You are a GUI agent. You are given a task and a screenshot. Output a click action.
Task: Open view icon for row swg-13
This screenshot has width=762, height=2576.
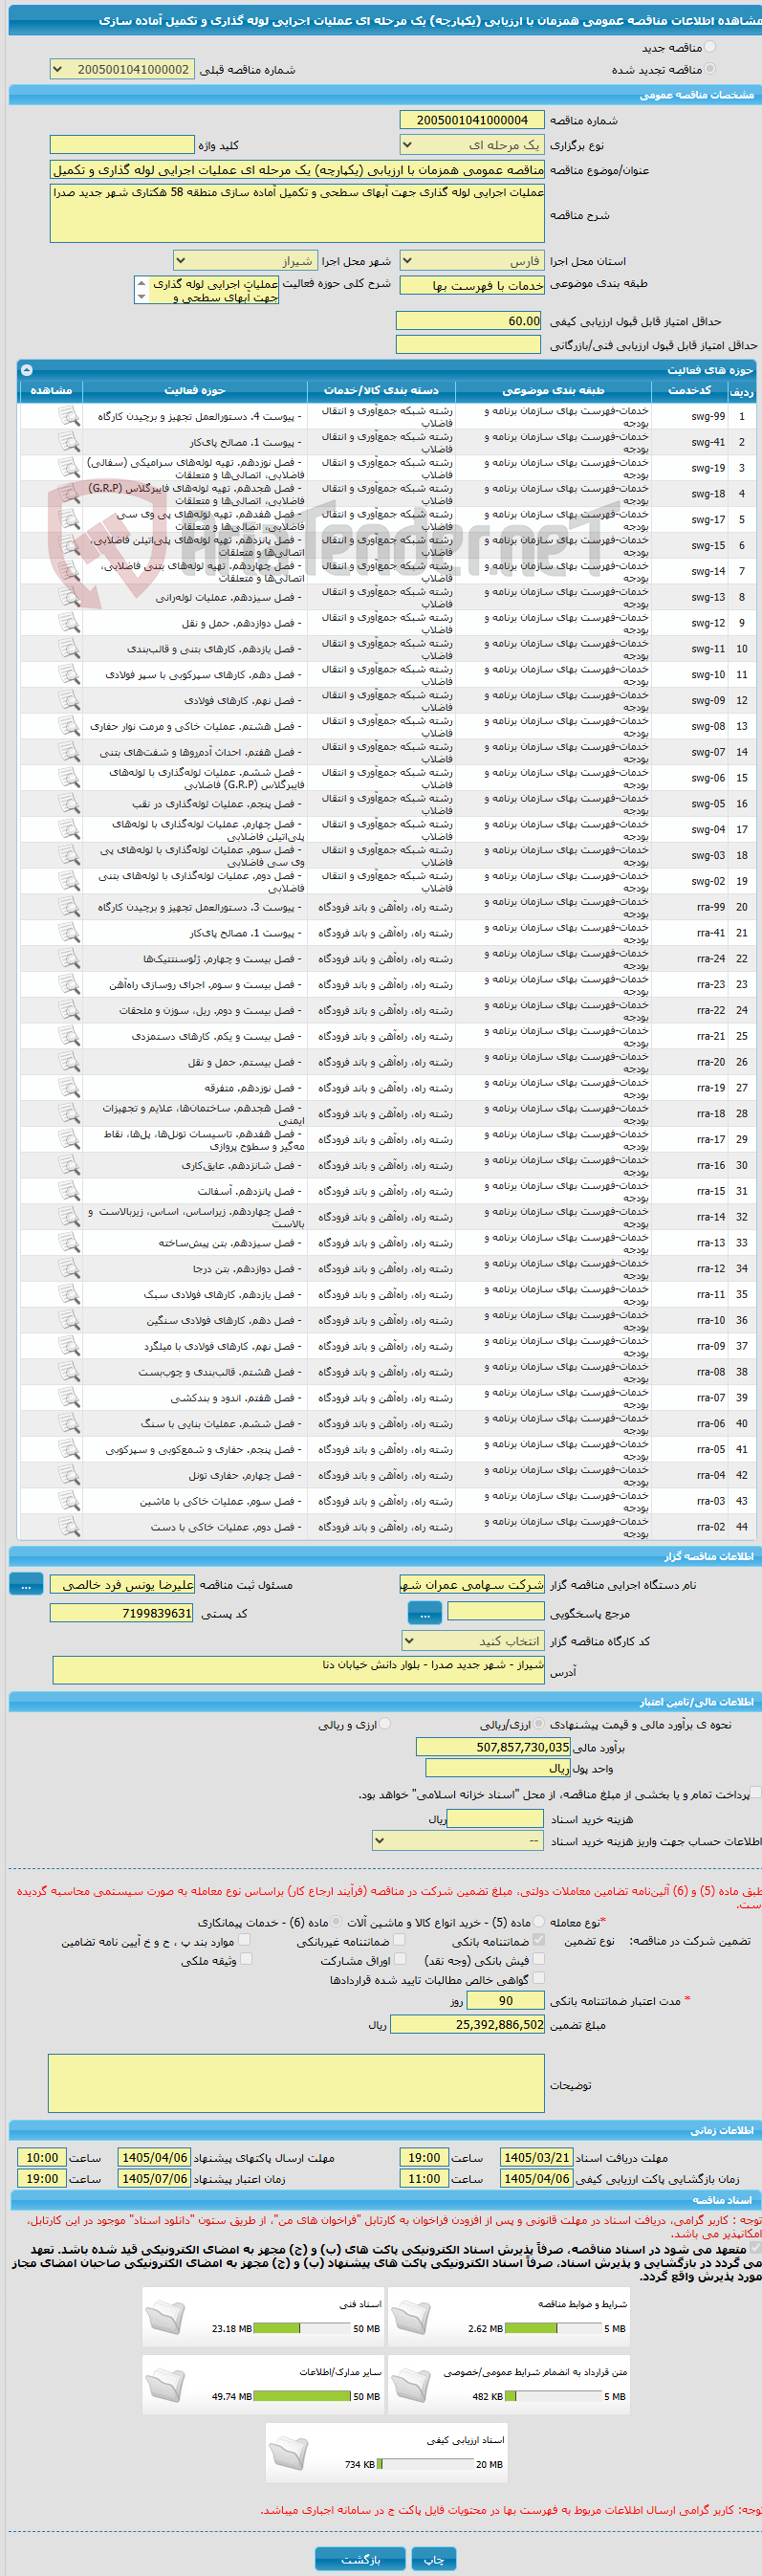pos(68,597)
